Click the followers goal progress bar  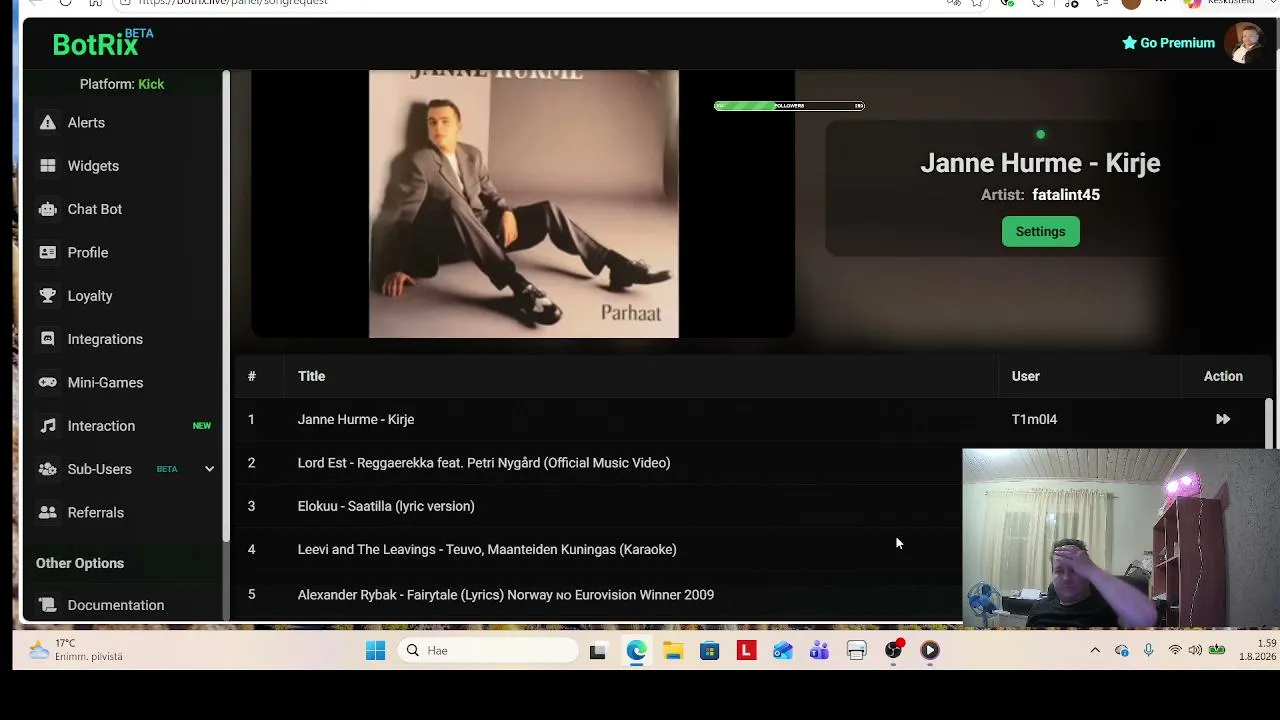coord(789,106)
